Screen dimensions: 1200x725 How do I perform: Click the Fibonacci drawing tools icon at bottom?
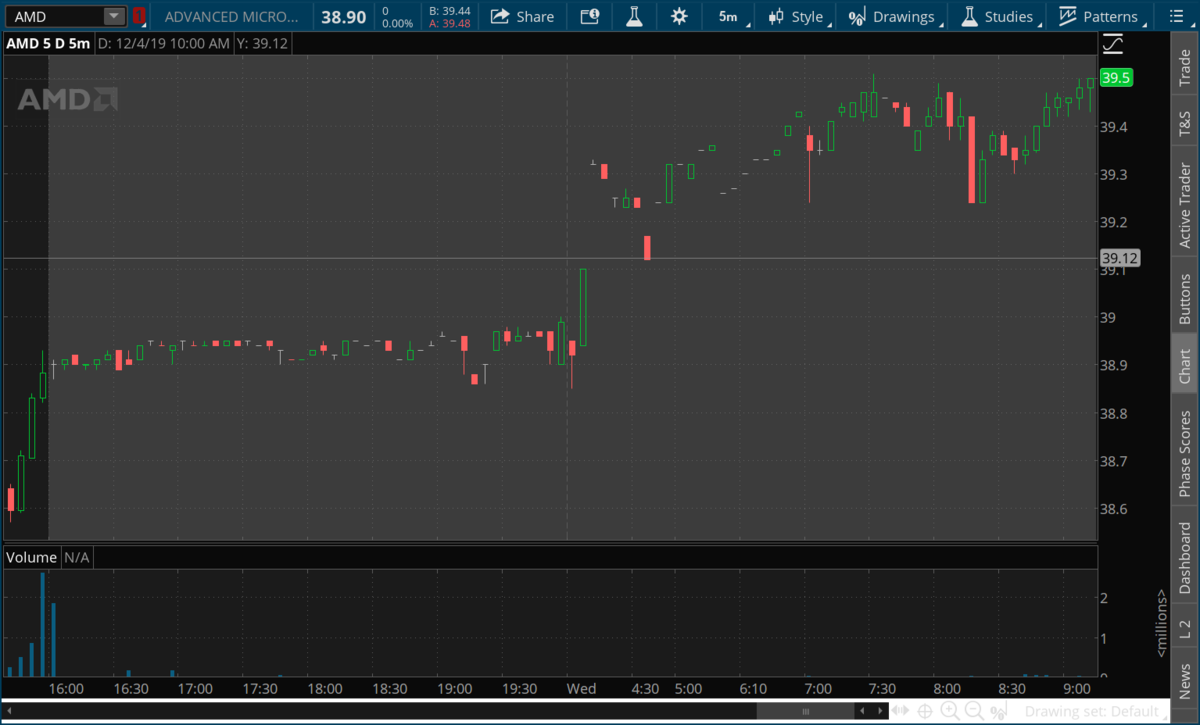click(x=996, y=711)
